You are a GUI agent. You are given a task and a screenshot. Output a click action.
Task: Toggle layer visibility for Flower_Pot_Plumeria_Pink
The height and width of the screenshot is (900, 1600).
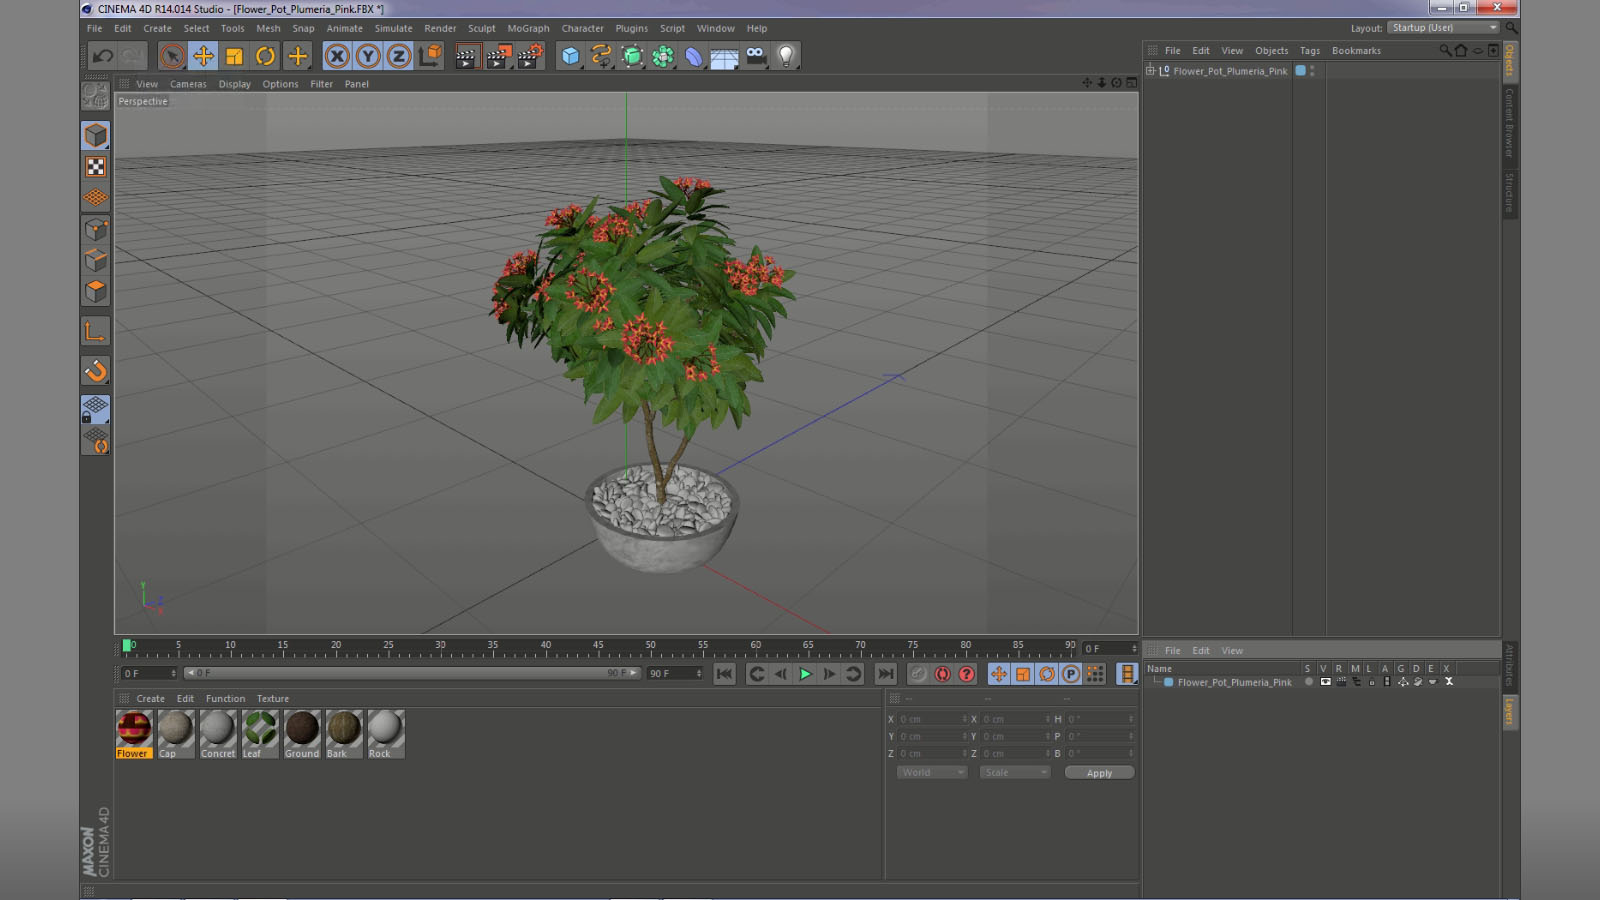[x=1325, y=682]
